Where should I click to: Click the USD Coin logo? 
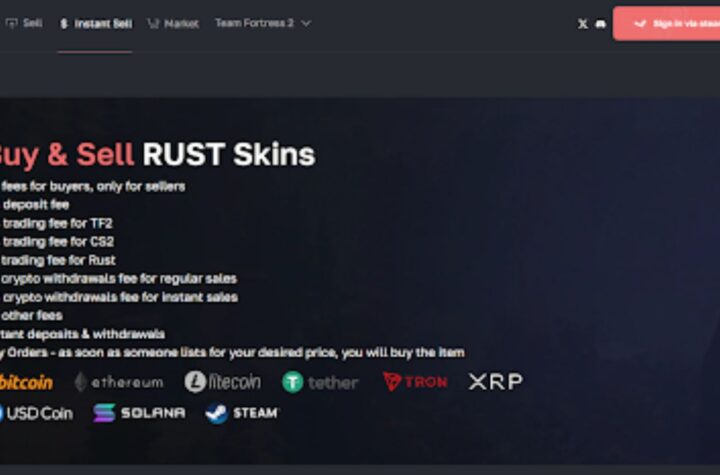click(x=36, y=413)
